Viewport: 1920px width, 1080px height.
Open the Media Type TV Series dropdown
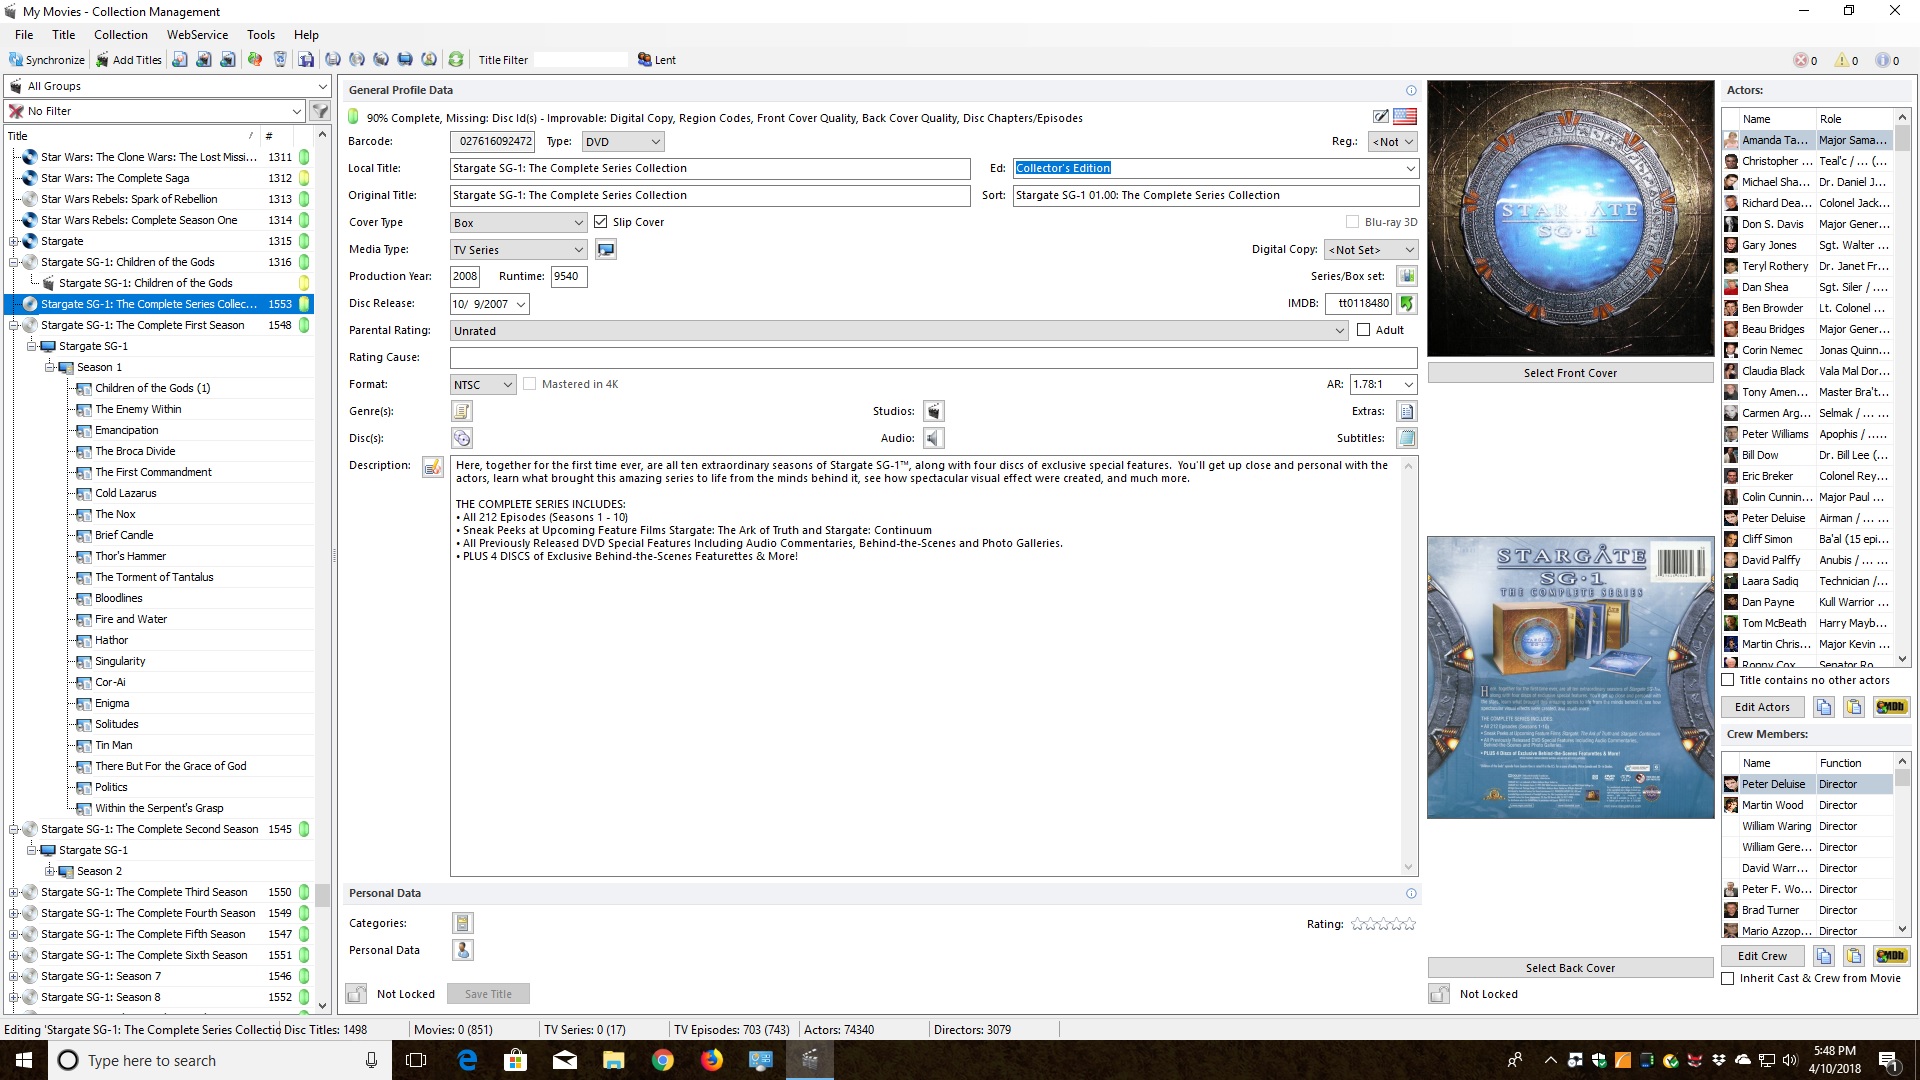pyautogui.click(x=518, y=250)
